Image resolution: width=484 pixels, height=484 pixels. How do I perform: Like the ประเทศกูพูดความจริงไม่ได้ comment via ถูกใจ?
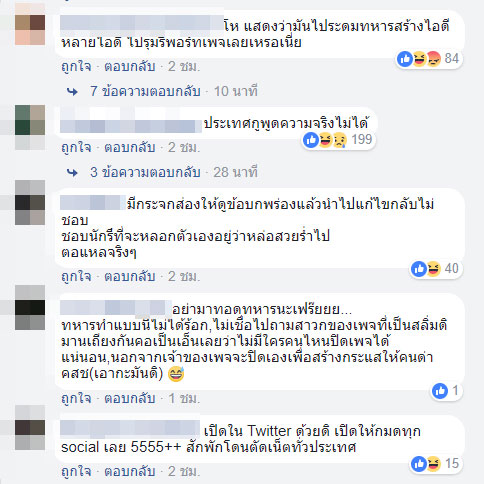[76, 147]
